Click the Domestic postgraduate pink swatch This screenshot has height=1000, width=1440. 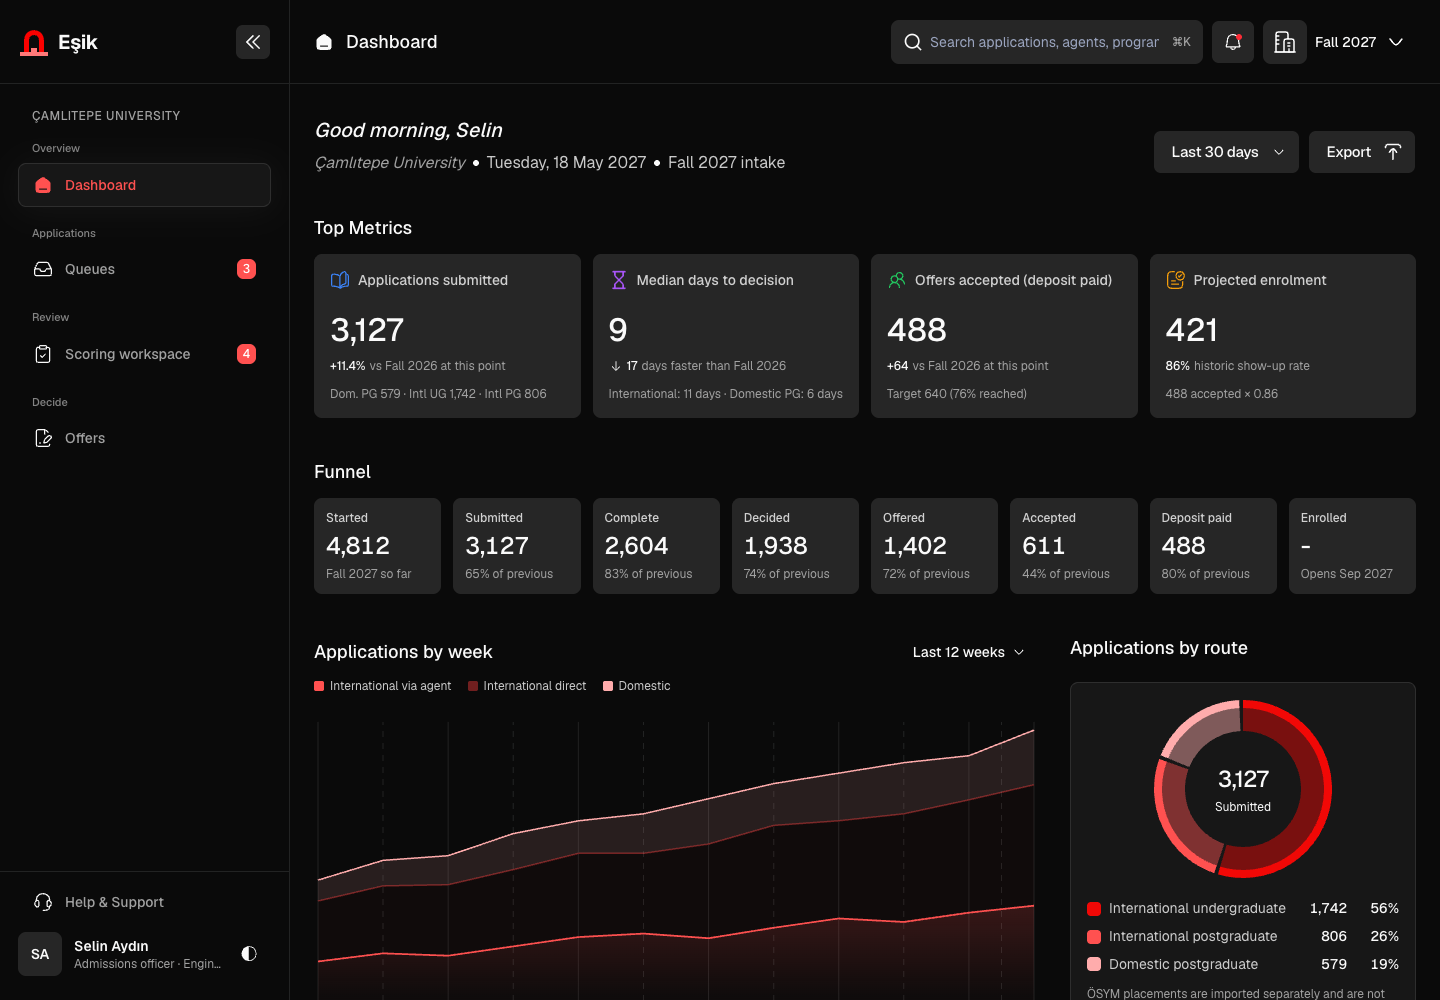point(1094,964)
